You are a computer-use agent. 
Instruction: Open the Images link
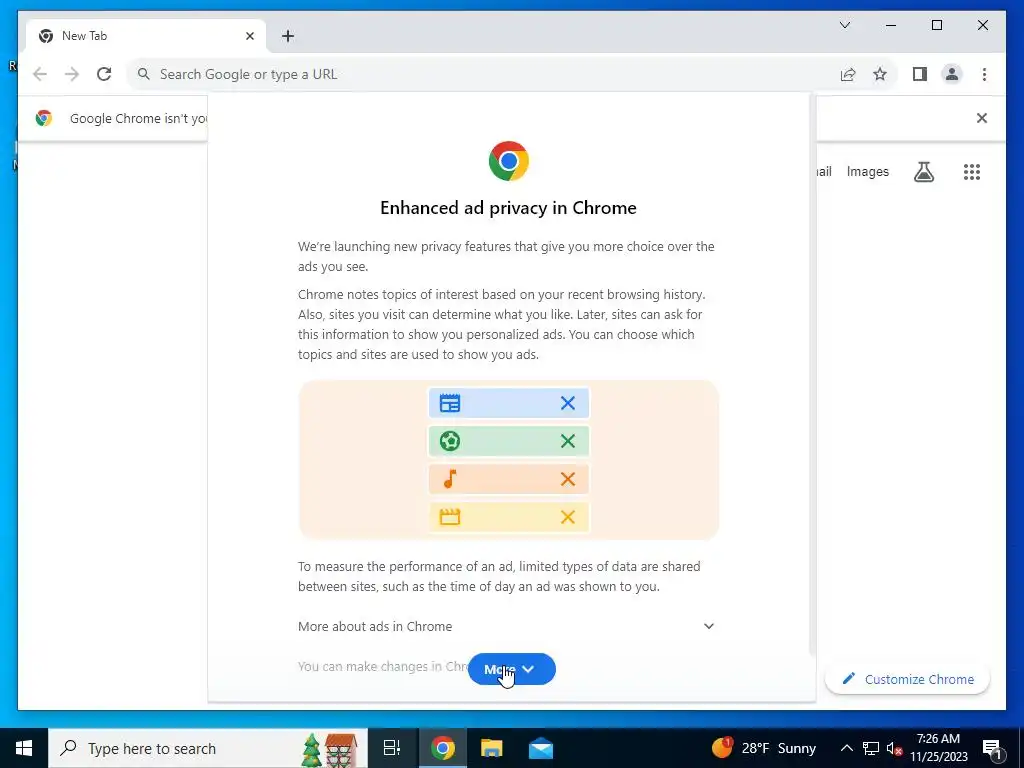pos(867,172)
